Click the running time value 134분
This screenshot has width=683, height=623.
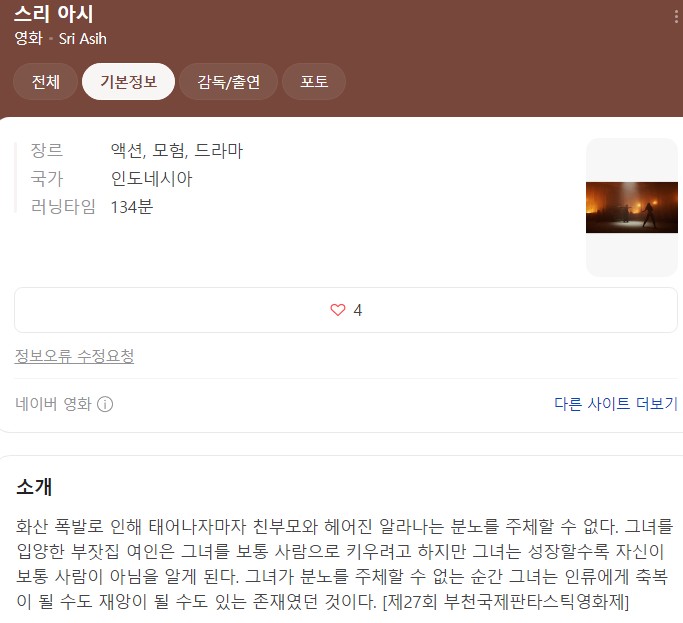click(132, 207)
